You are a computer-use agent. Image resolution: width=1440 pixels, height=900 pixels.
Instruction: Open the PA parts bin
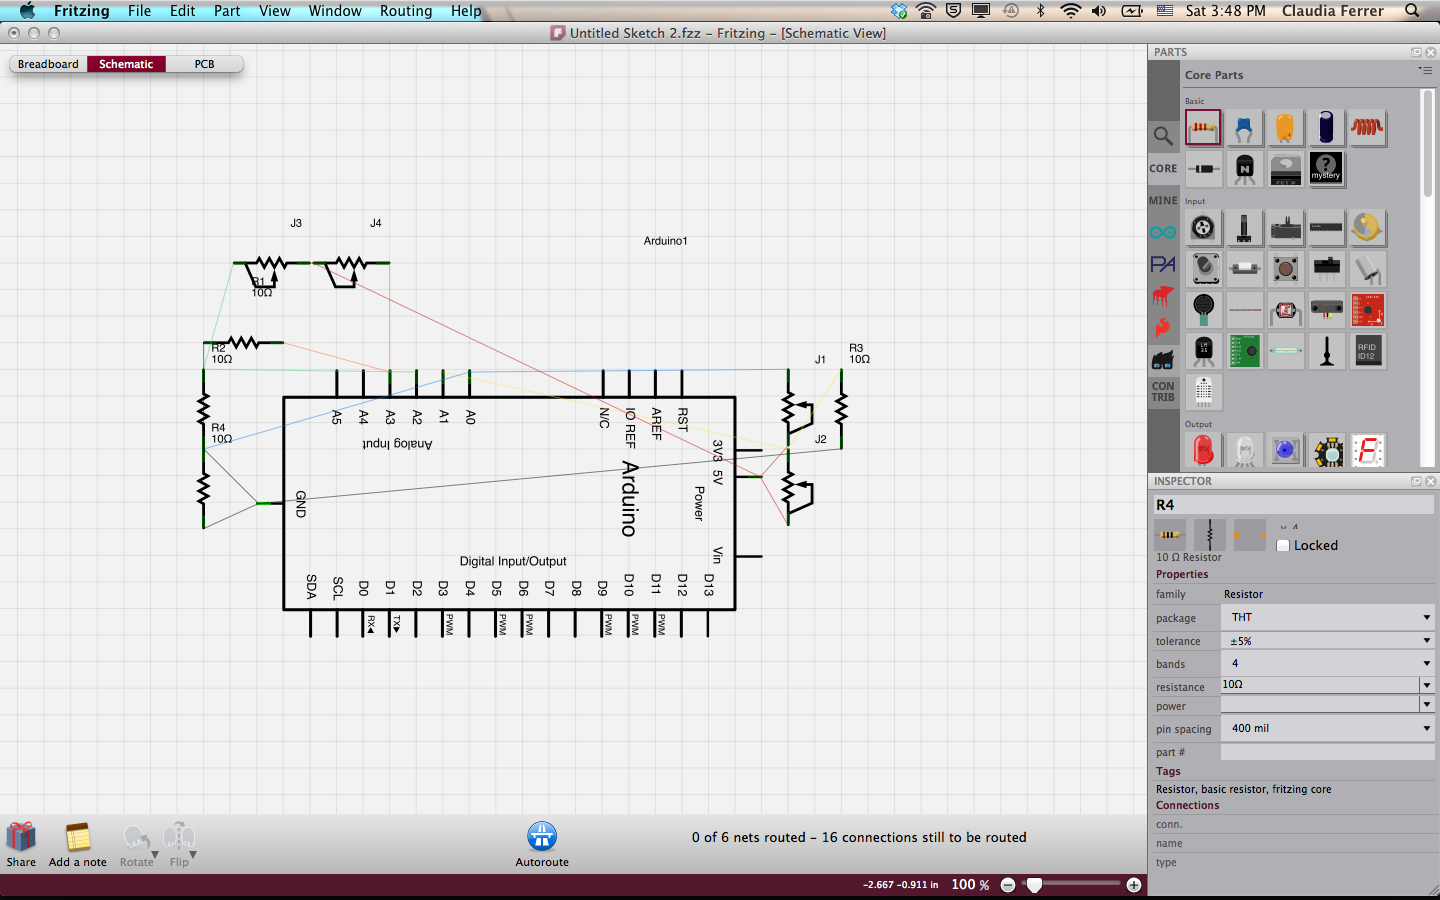point(1162,264)
